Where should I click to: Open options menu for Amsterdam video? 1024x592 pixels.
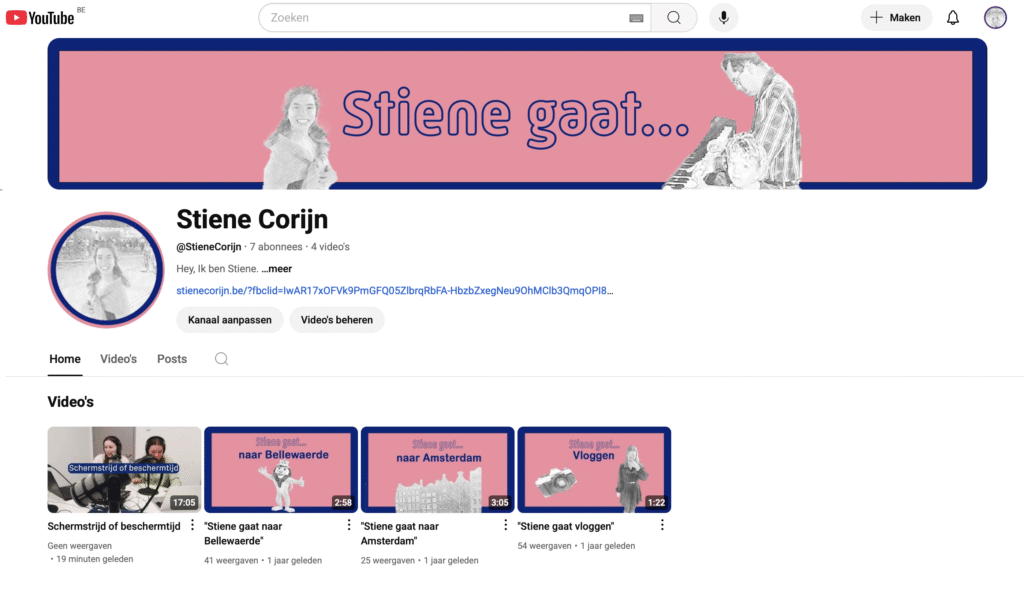point(505,525)
